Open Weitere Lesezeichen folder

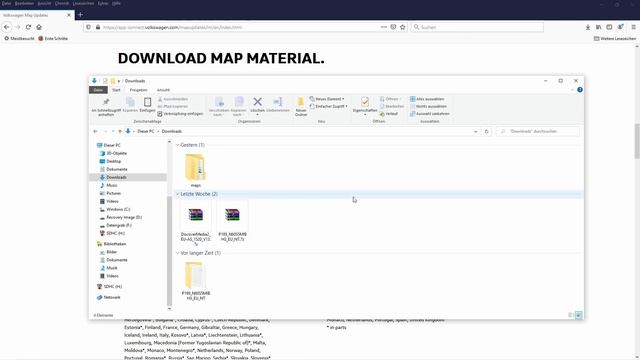click(x=615, y=38)
